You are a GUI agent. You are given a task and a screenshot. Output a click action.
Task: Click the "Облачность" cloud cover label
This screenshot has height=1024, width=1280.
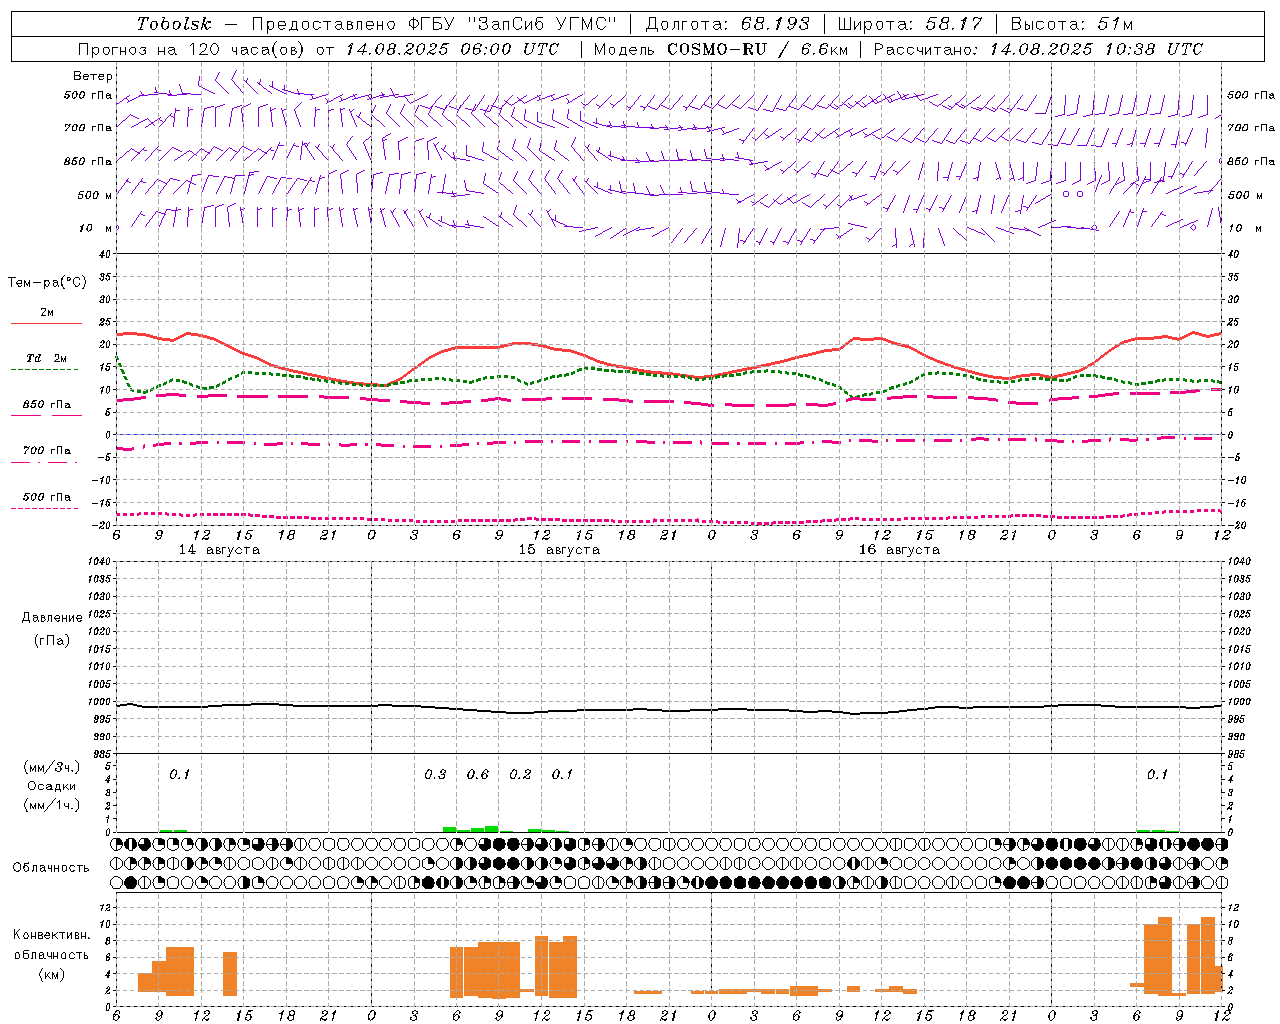pos(51,867)
